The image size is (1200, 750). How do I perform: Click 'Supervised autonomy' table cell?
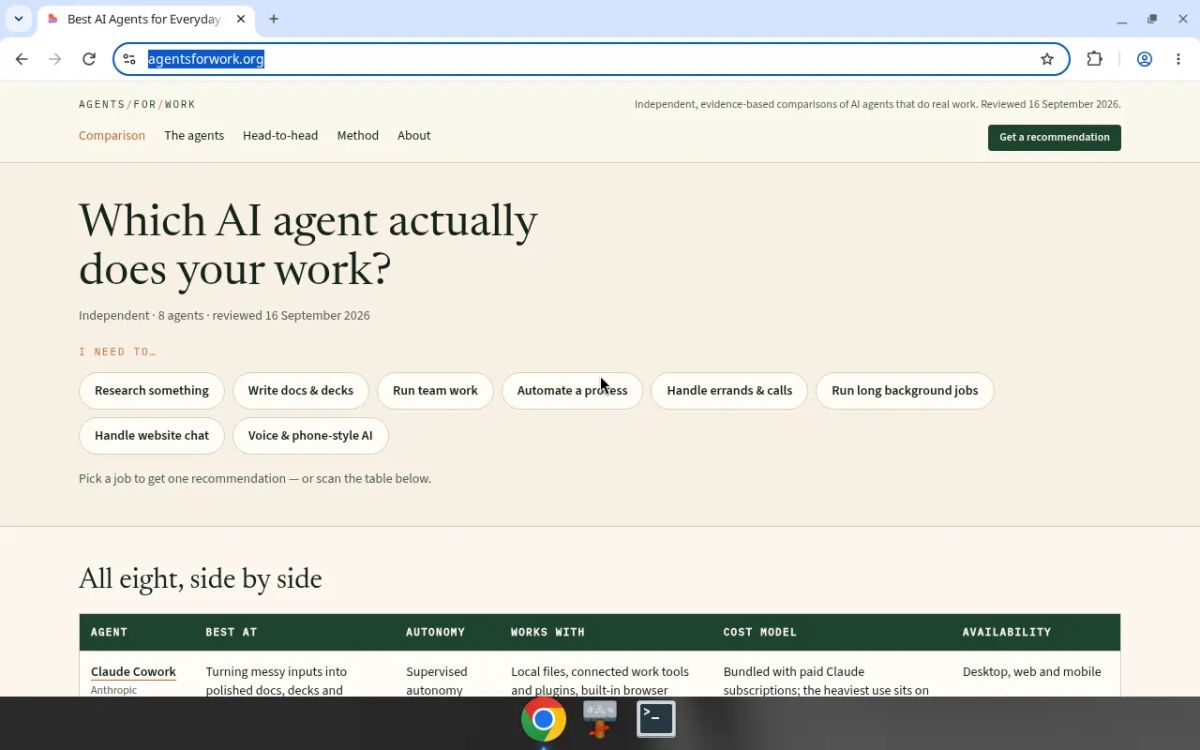(437, 681)
